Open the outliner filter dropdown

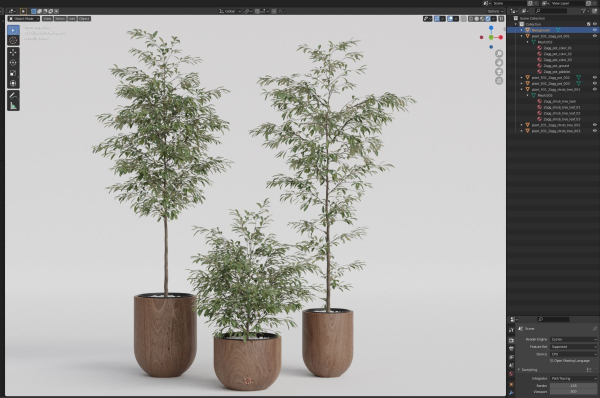tap(585, 11)
